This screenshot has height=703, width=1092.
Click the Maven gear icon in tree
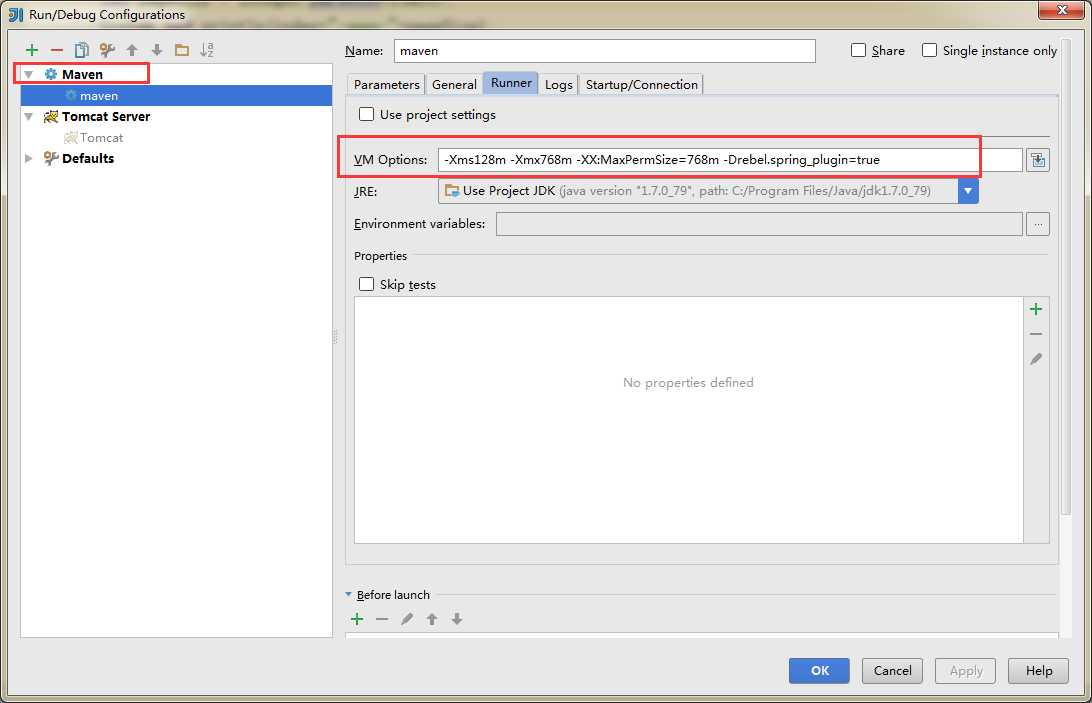click(51, 74)
